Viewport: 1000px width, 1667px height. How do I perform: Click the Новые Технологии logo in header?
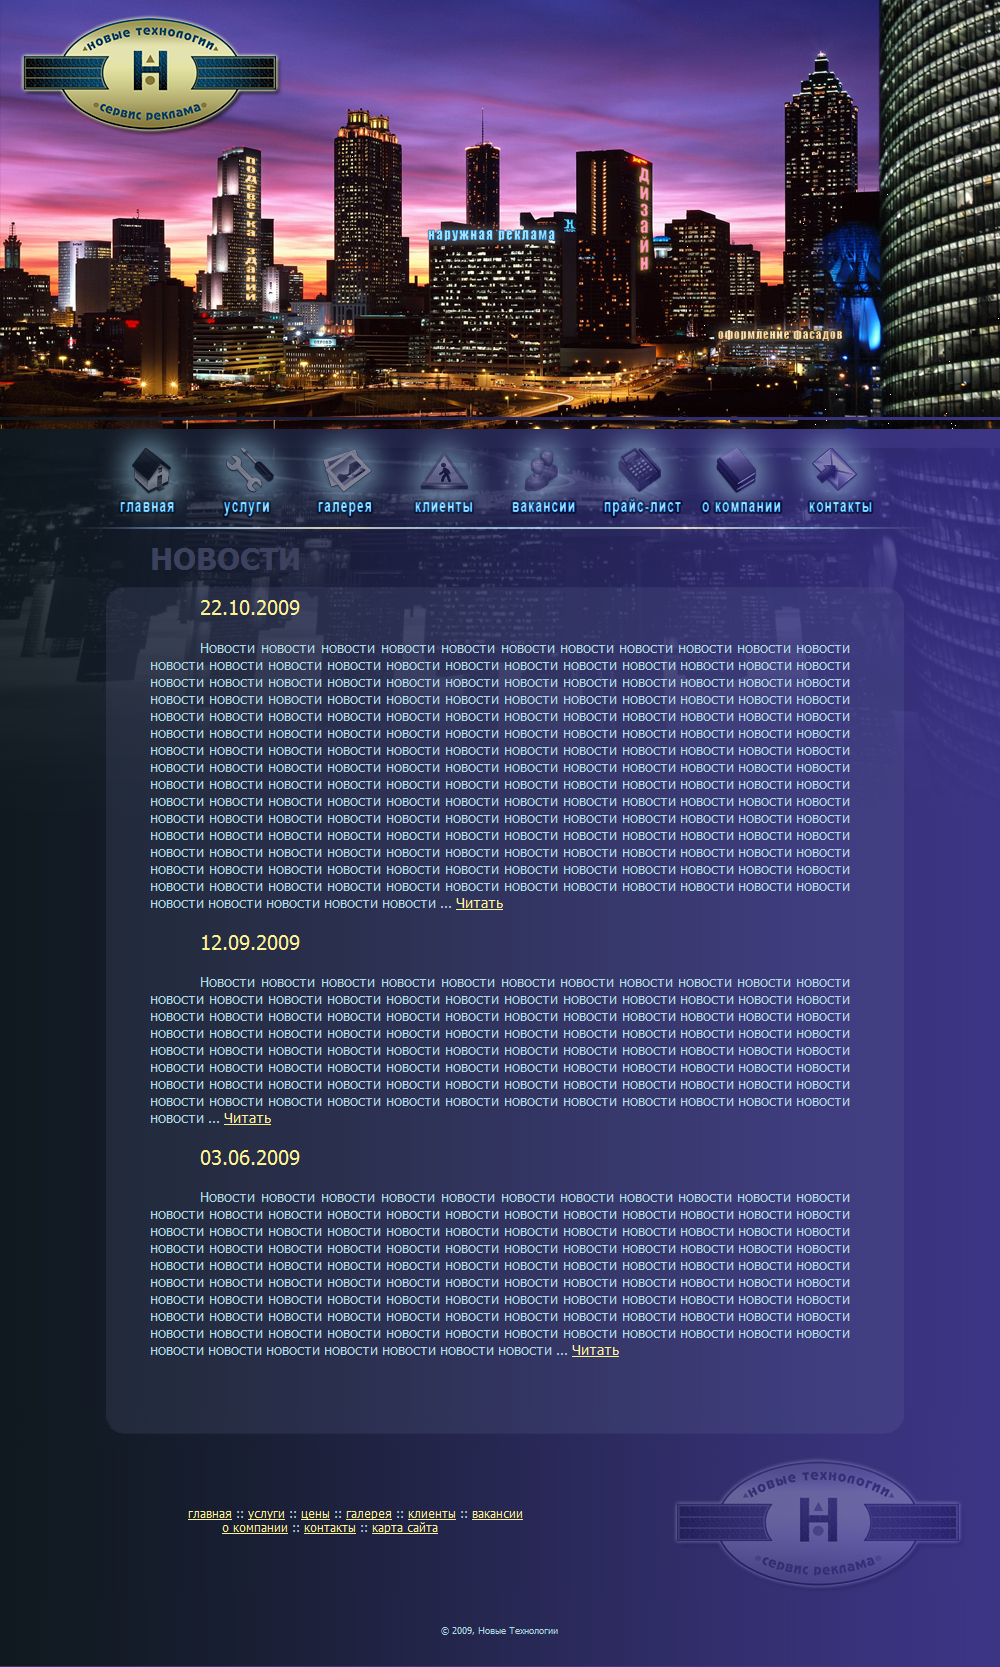pyautogui.click(x=150, y=73)
